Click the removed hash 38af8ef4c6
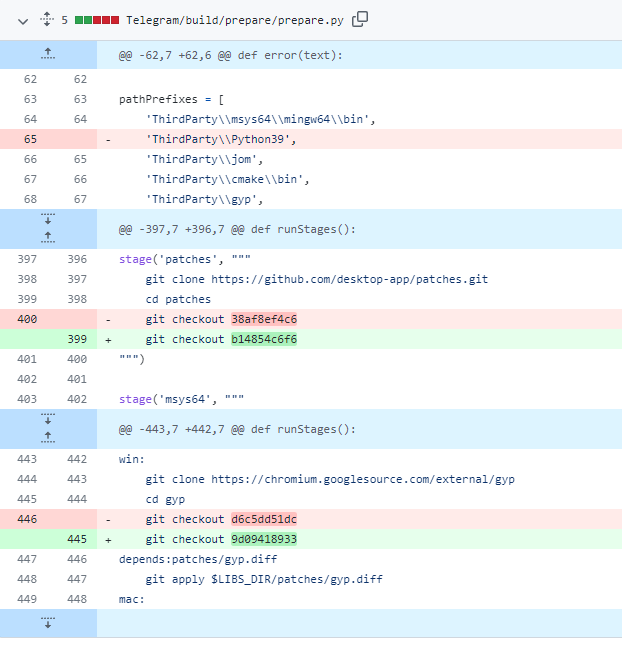Viewport: 622px width, 646px height. tap(264, 319)
